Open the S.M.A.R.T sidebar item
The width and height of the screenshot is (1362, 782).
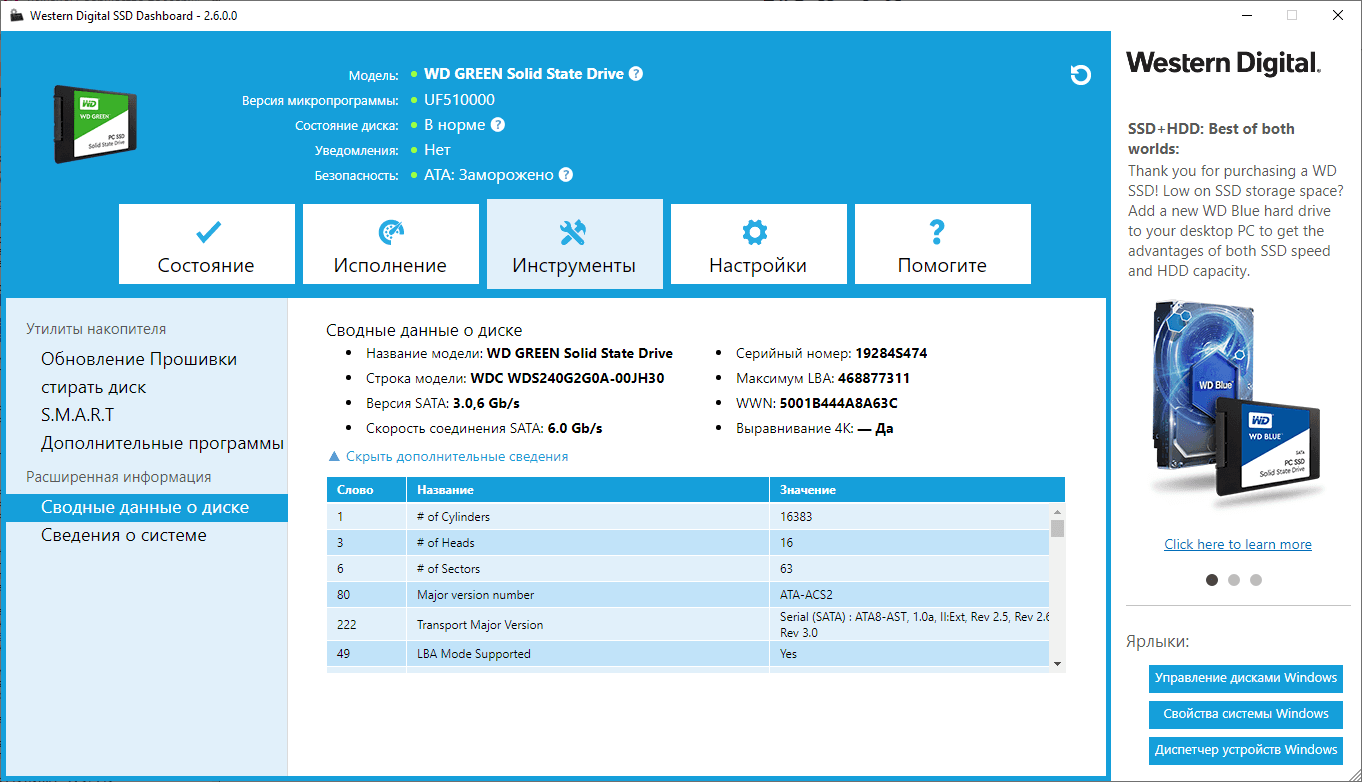[x=78, y=415]
